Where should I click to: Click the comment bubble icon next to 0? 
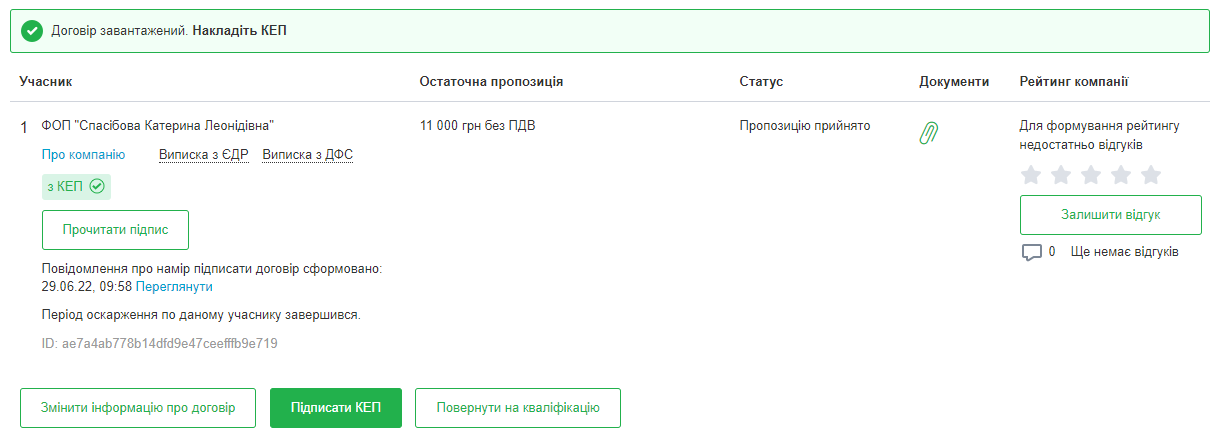[1031, 252]
